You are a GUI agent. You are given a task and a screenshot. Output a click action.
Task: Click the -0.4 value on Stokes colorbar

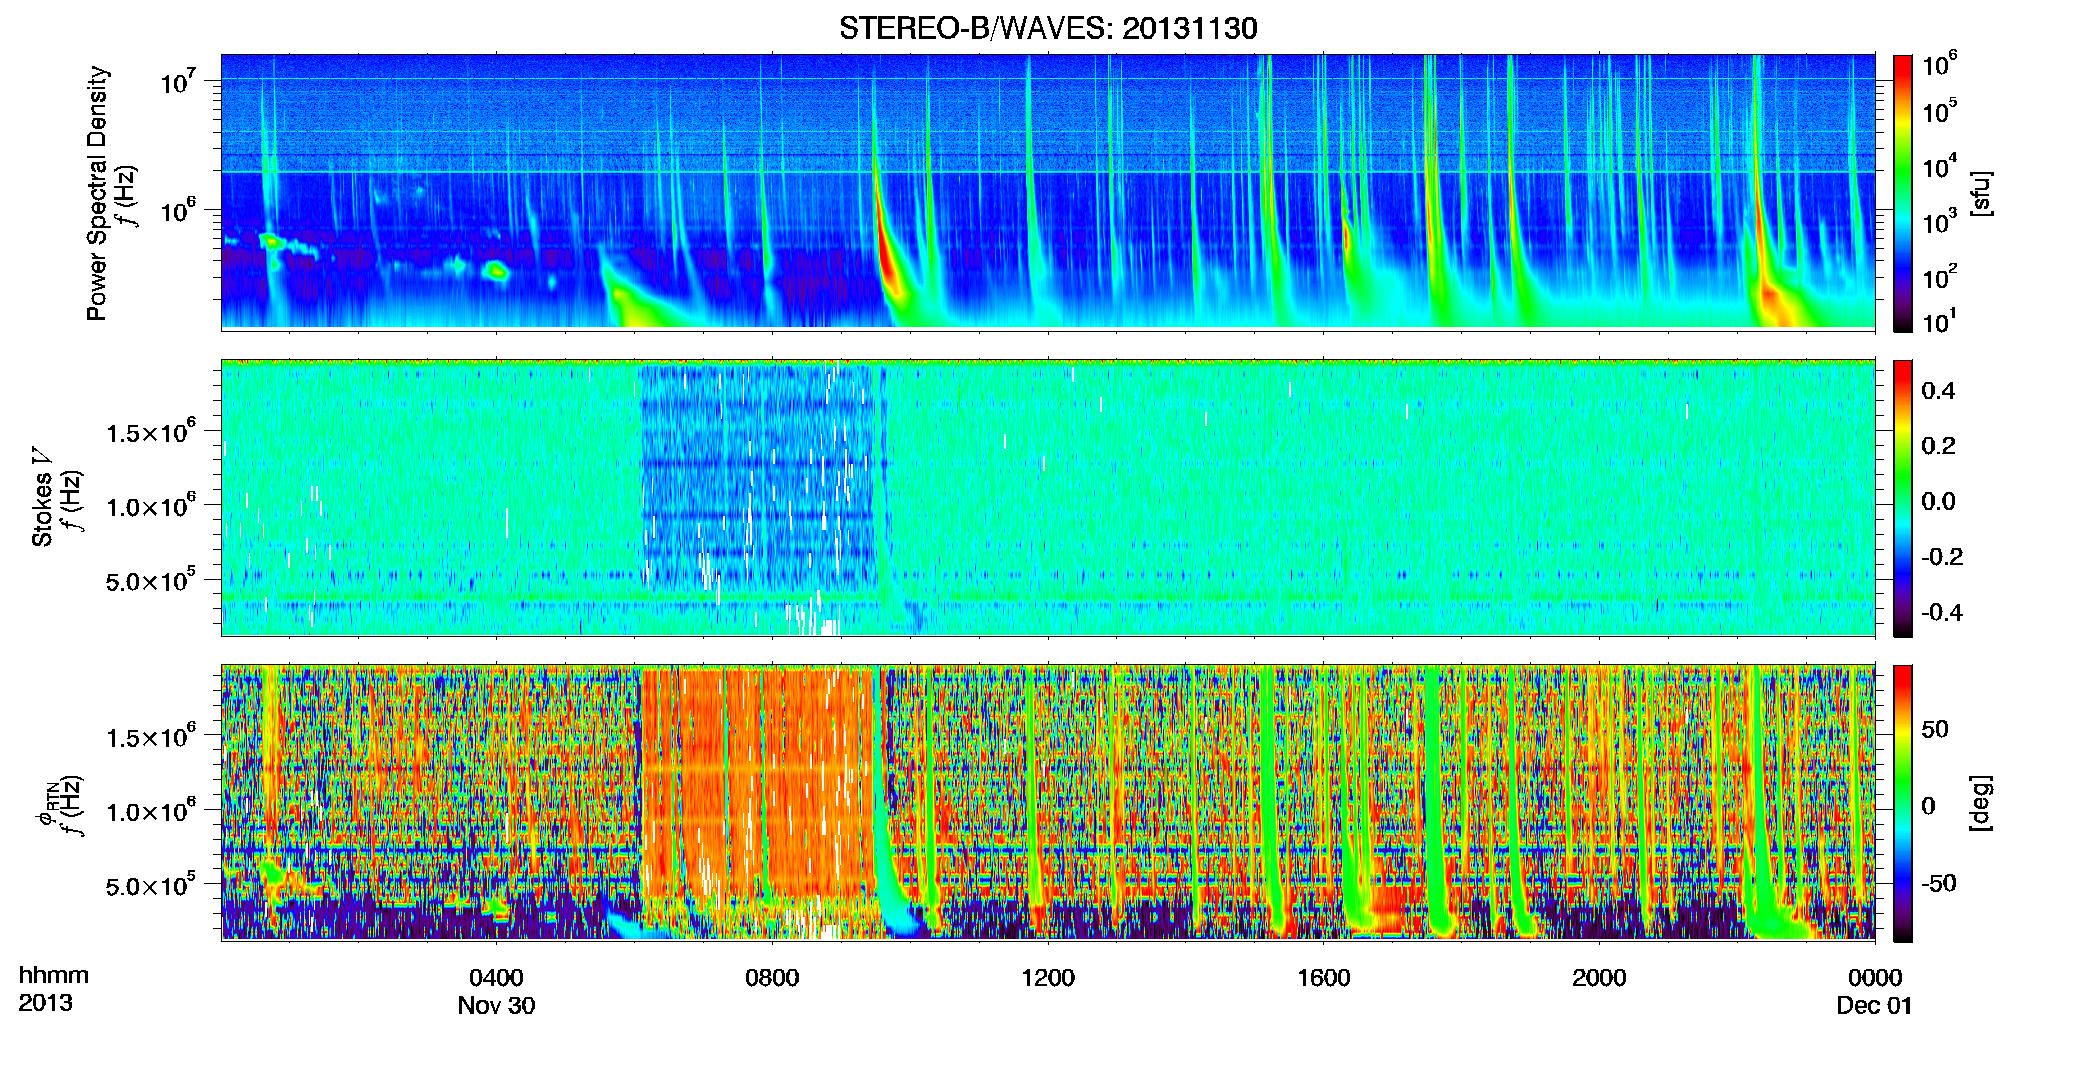pos(1942,612)
